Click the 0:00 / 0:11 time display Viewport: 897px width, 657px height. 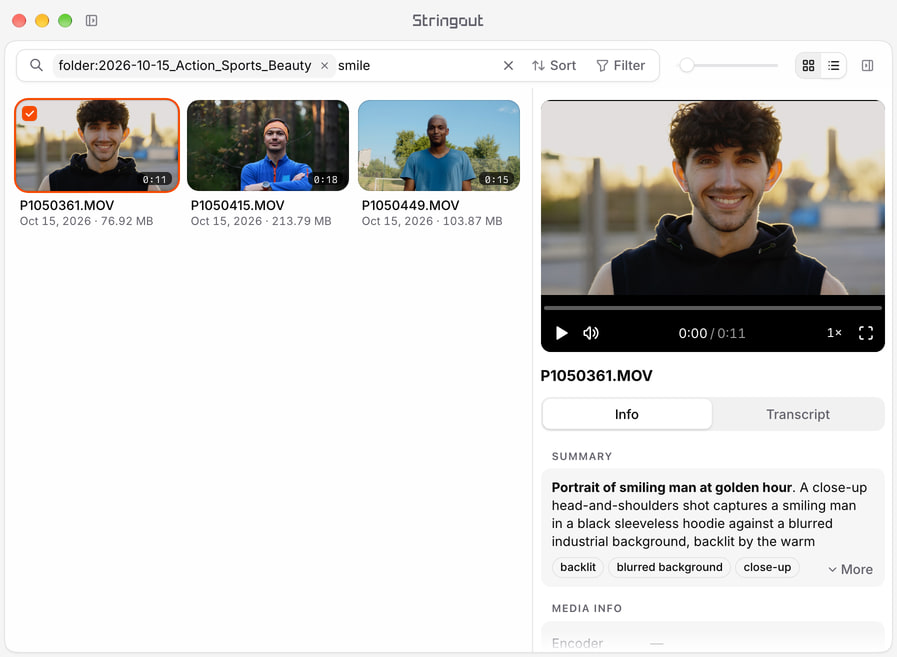click(712, 333)
